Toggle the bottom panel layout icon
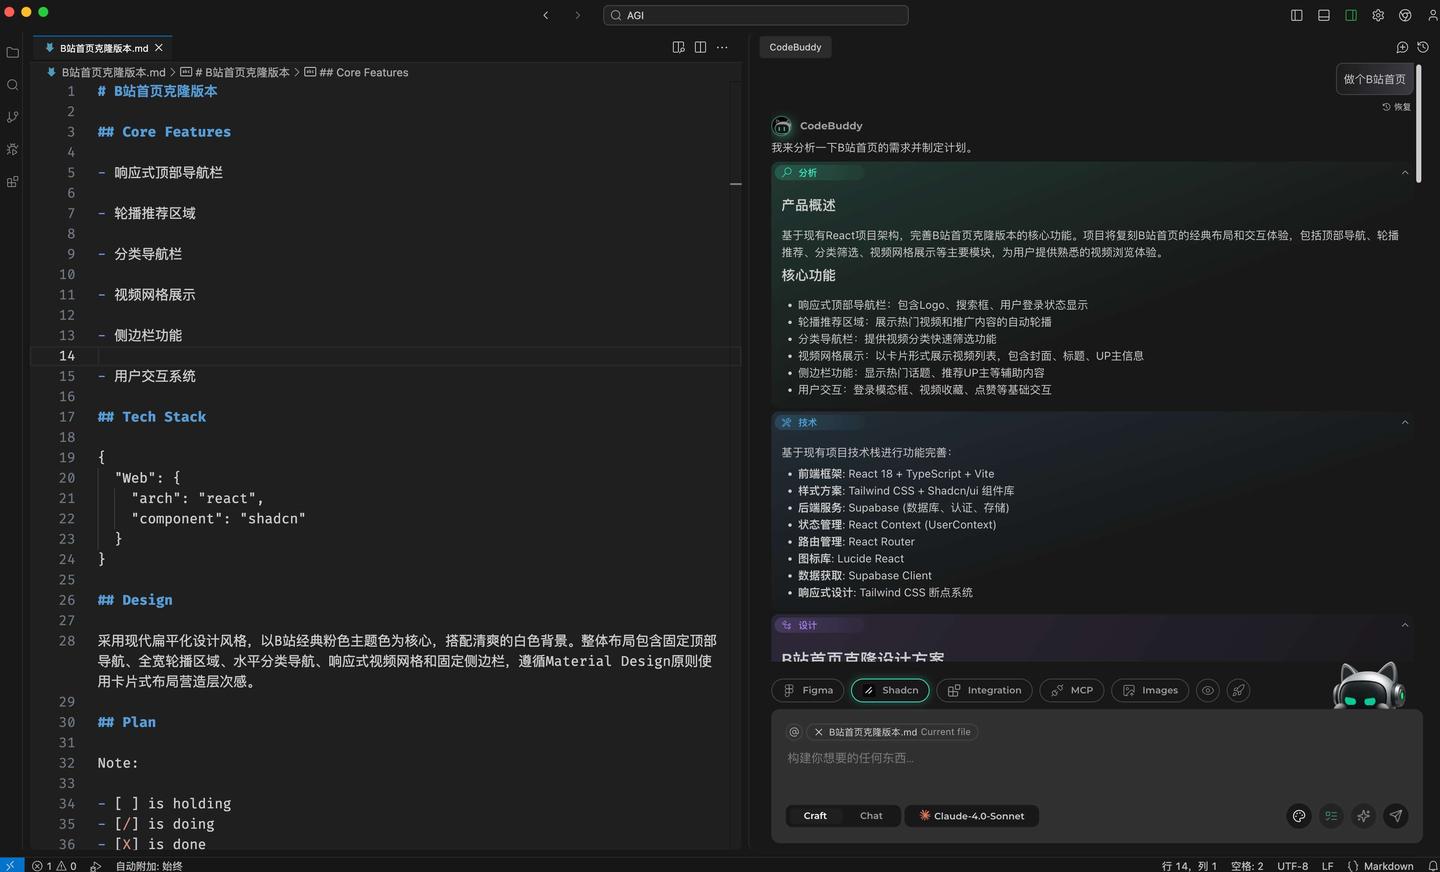 (x=1324, y=15)
